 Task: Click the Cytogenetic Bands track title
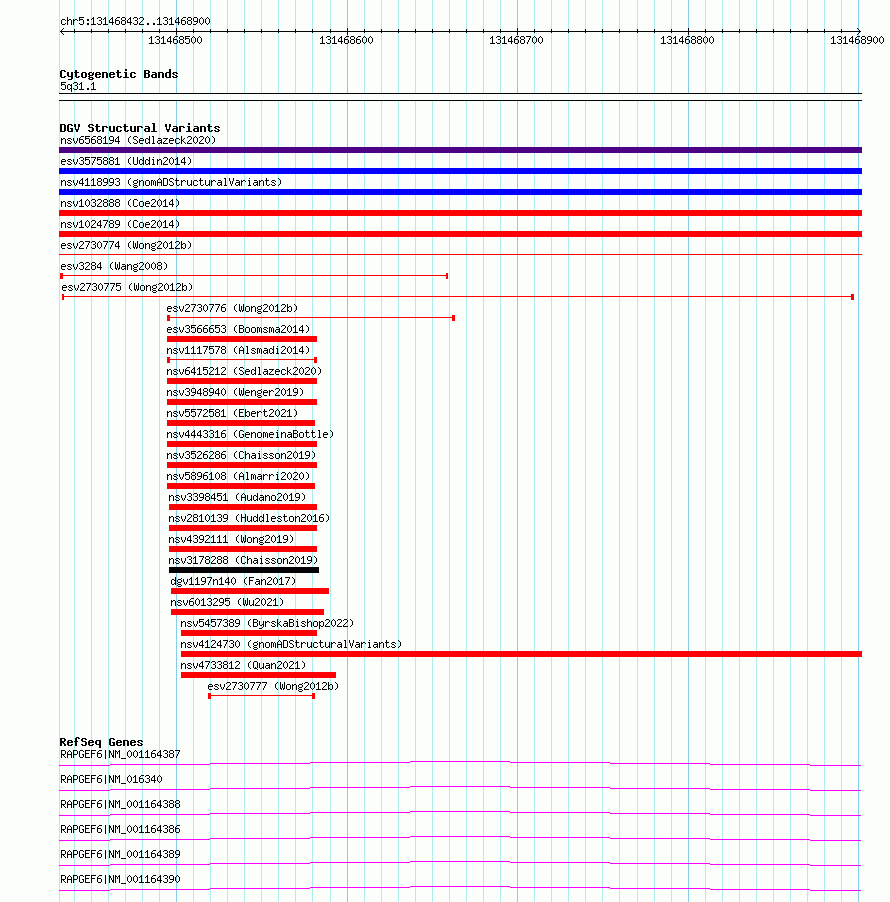coord(119,74)
